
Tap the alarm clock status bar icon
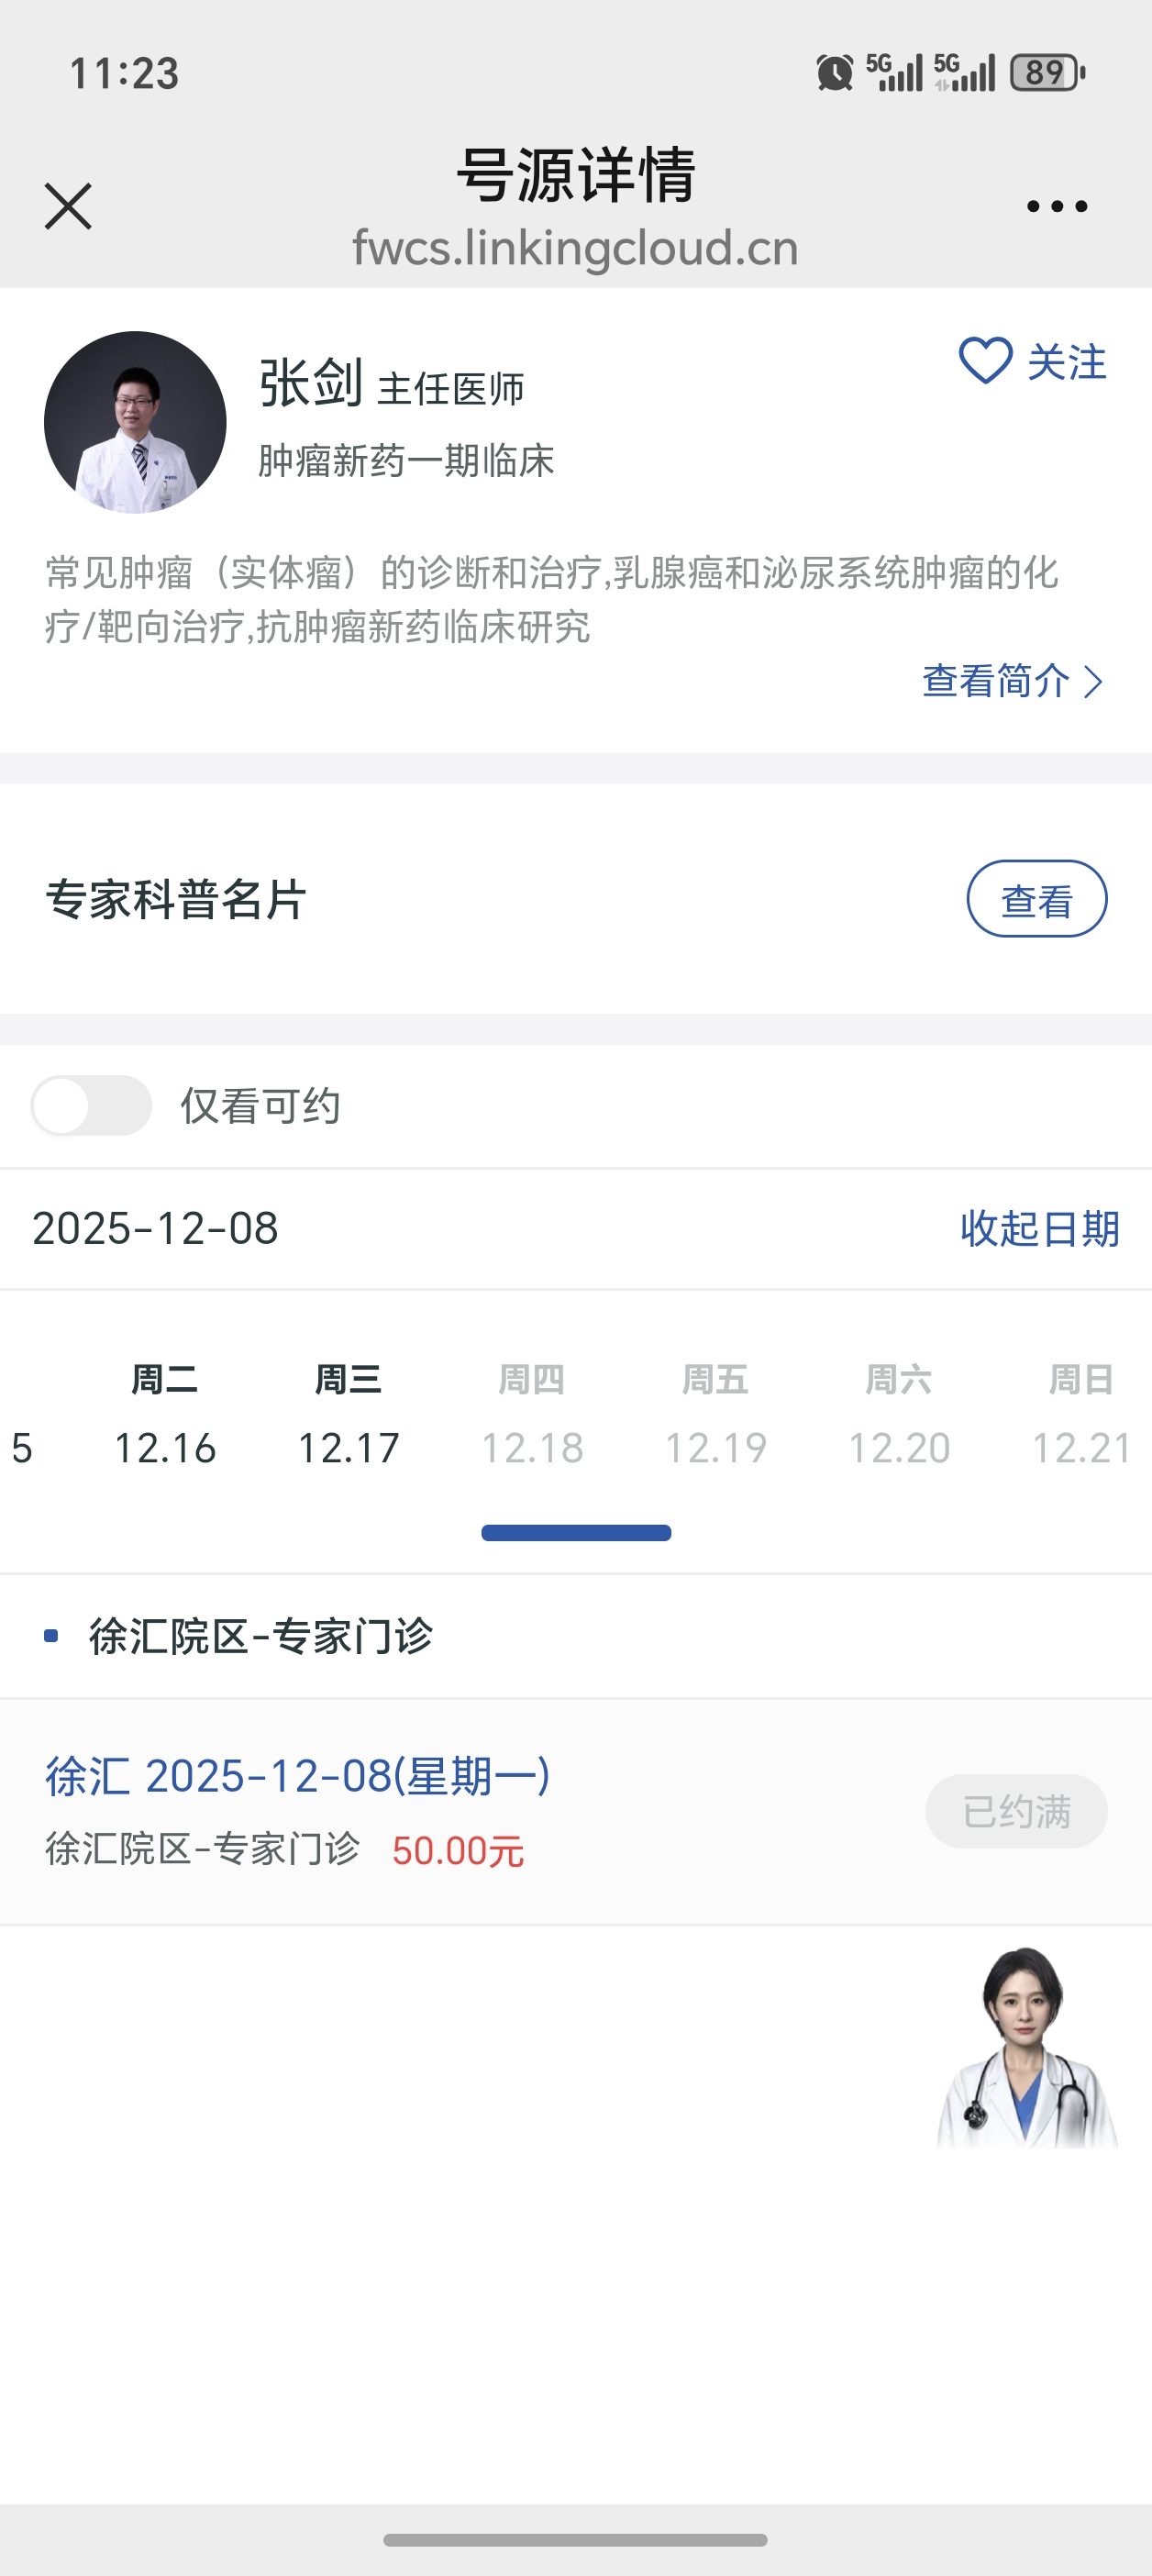pyautogui.click(x=834, y=73)
